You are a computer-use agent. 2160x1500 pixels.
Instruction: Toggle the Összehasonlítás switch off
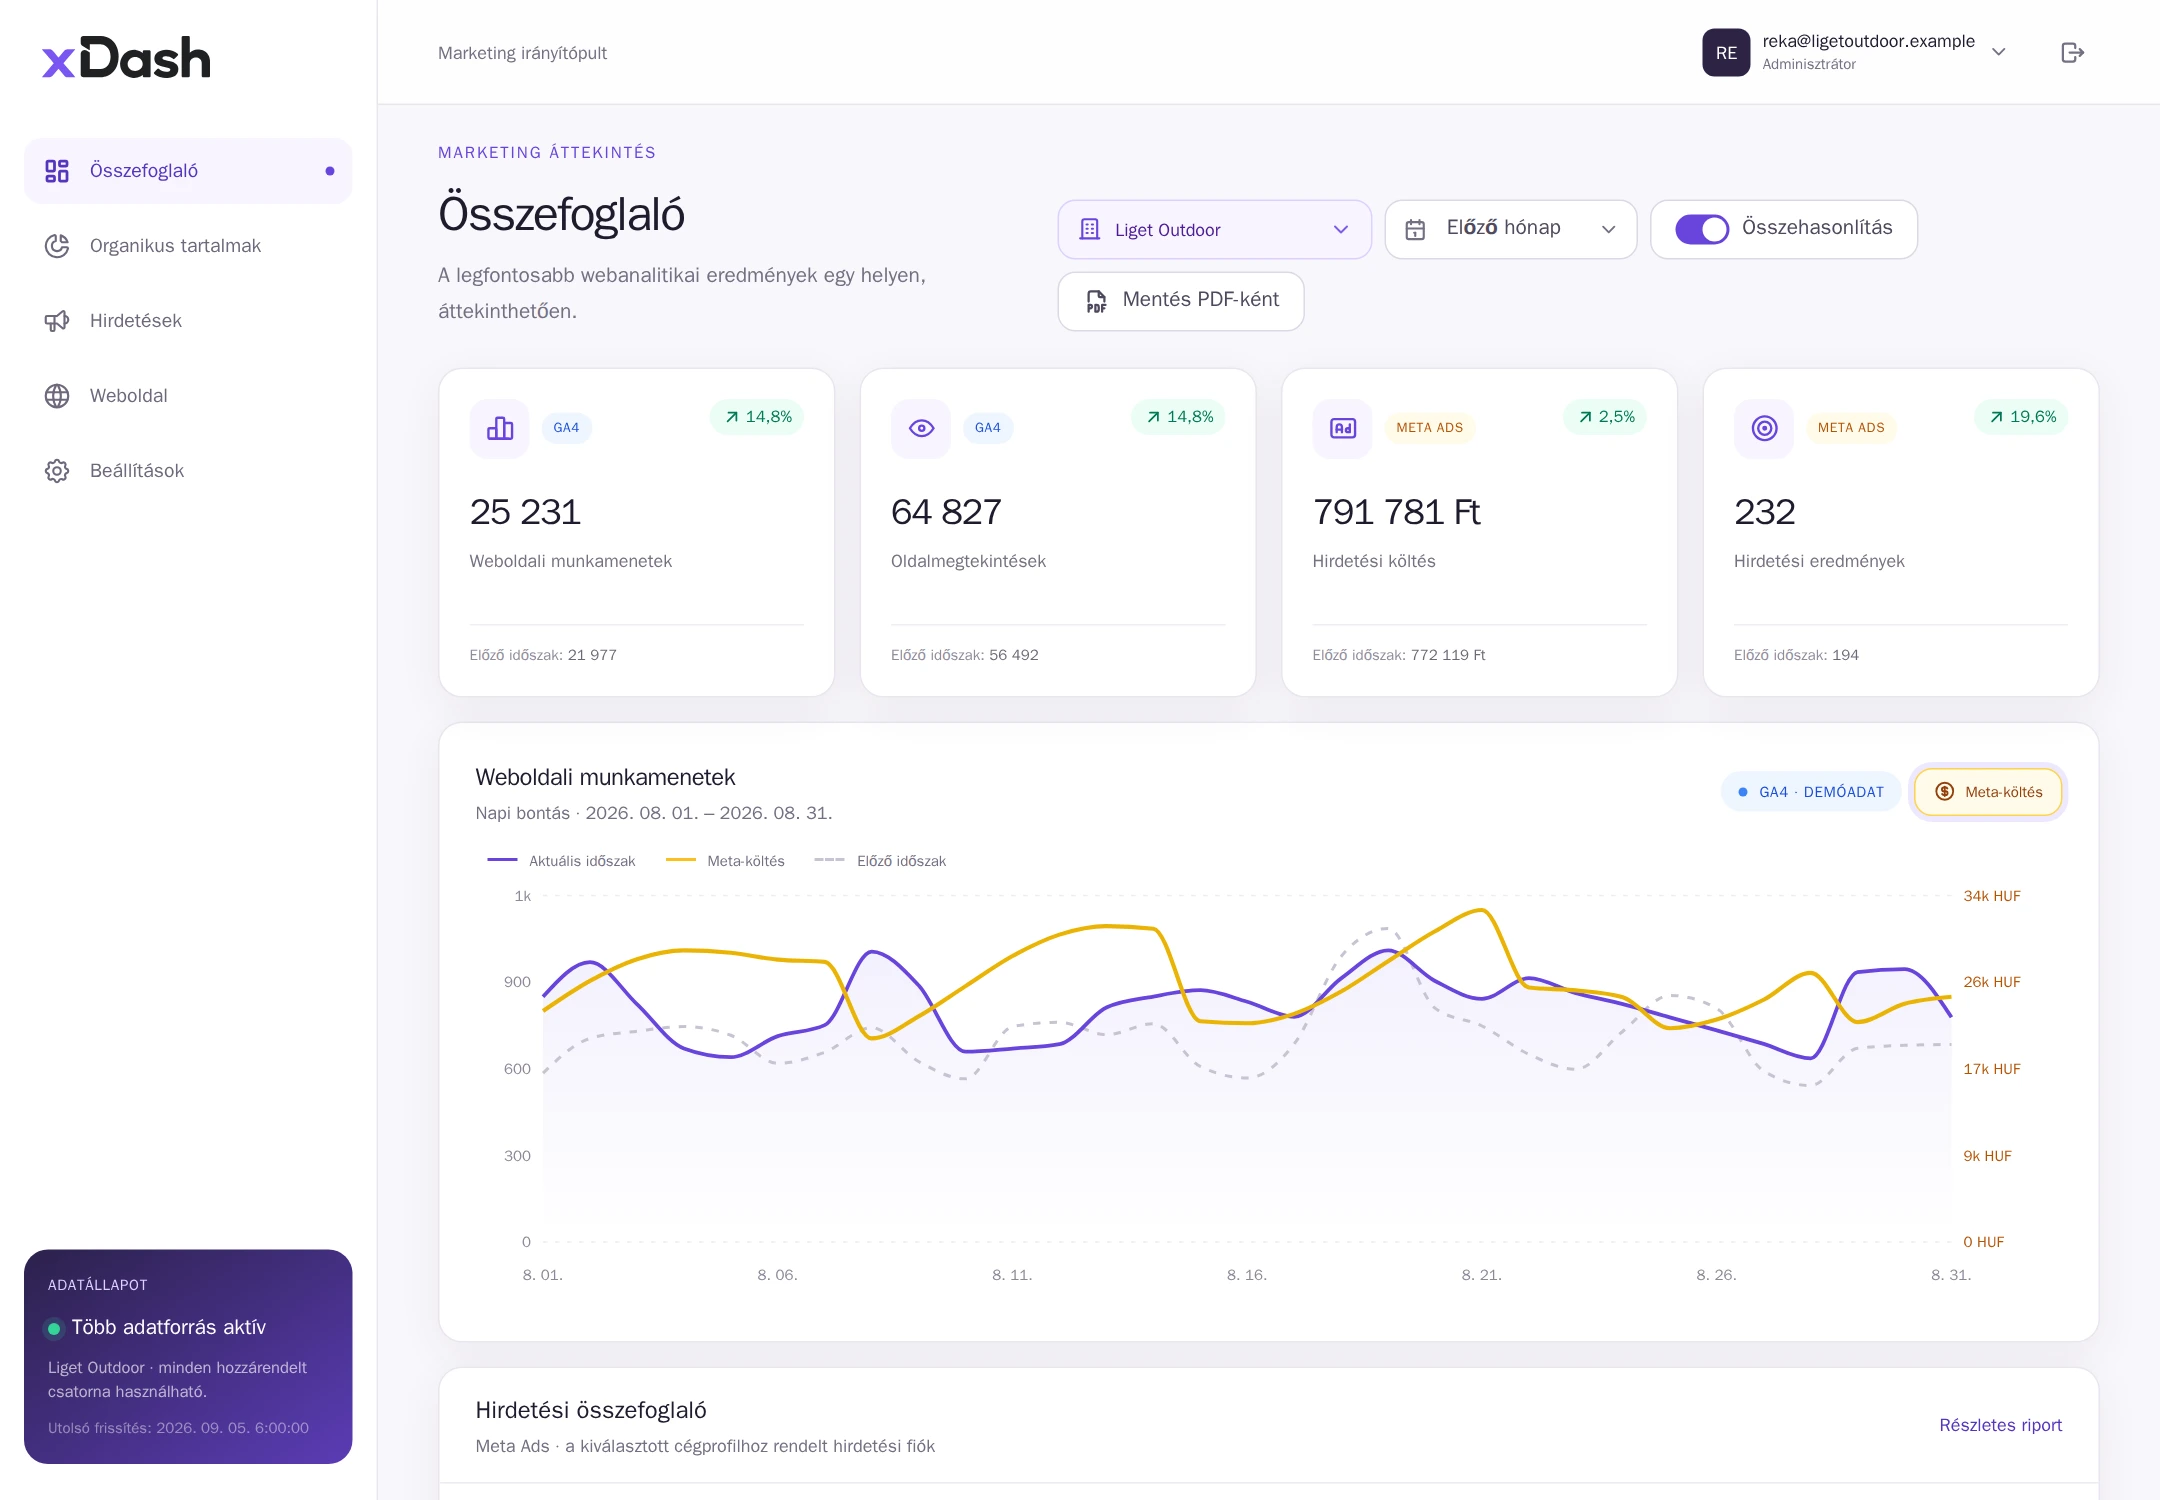coord(1702,229)
